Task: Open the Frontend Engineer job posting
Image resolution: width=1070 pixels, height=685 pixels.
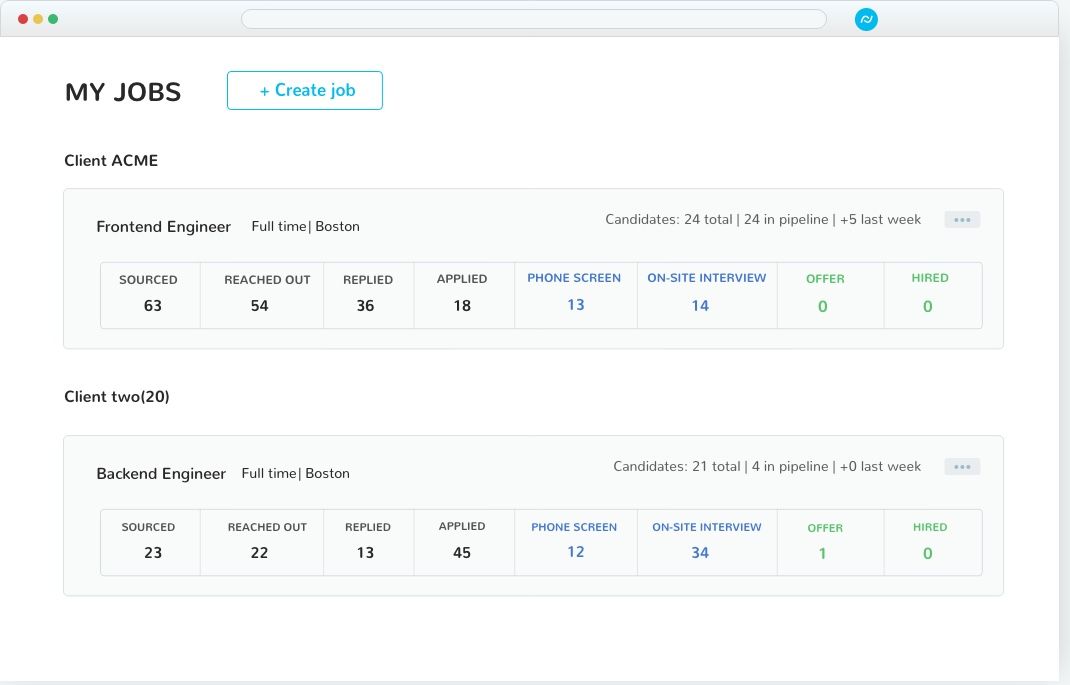Action: point(163,227)
